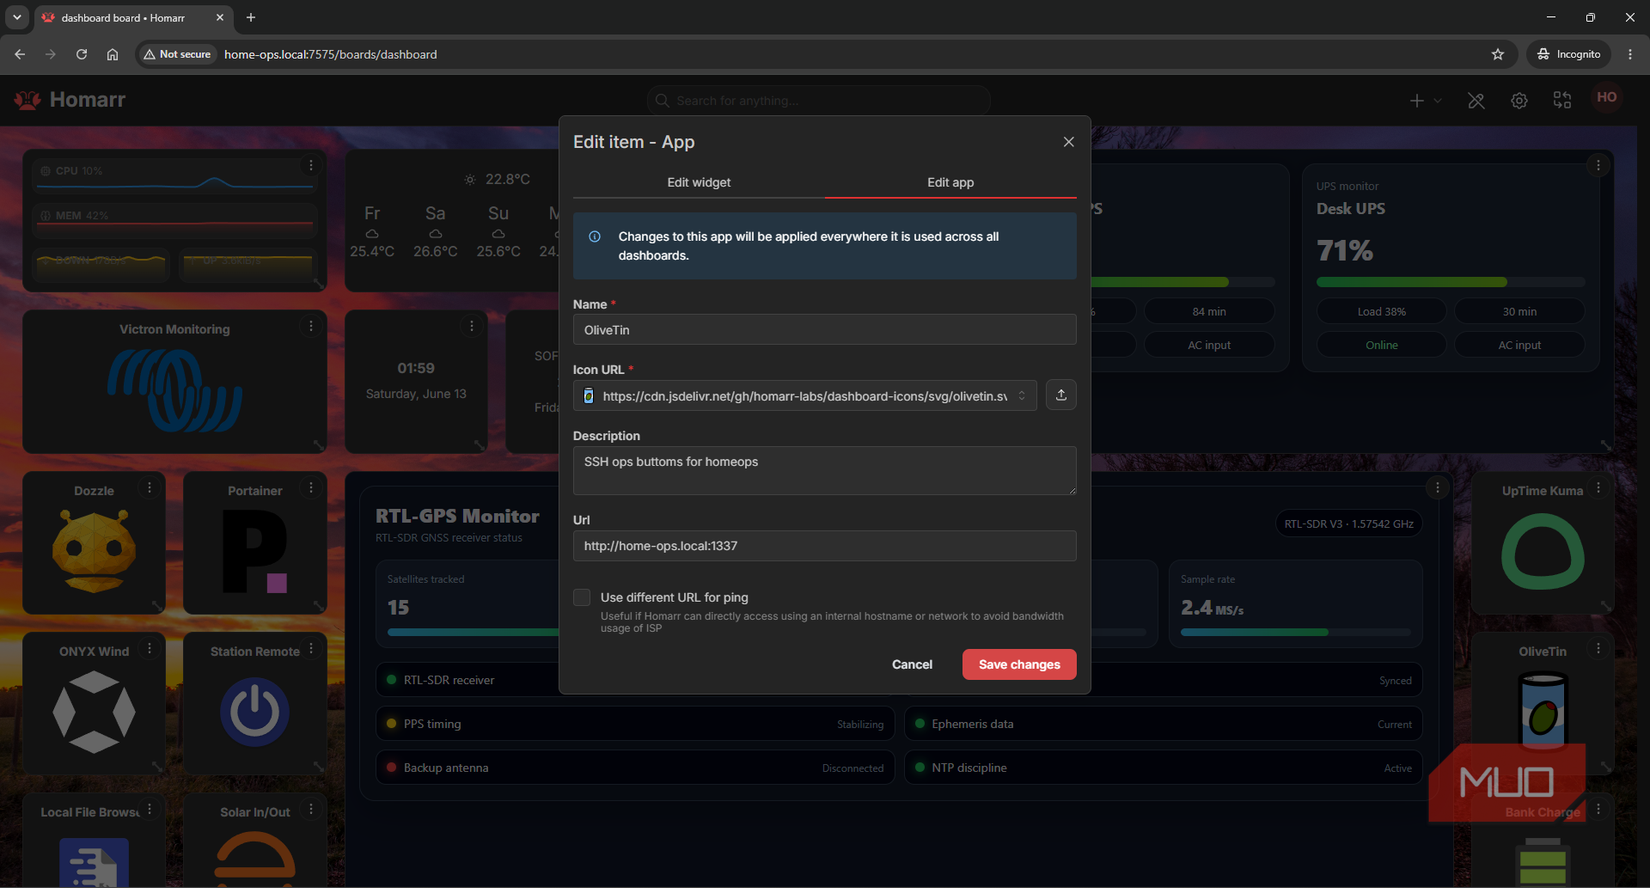Open the Dozzle app icon
The height and width of the screenshot is (888, 1650).
(94, 550)
